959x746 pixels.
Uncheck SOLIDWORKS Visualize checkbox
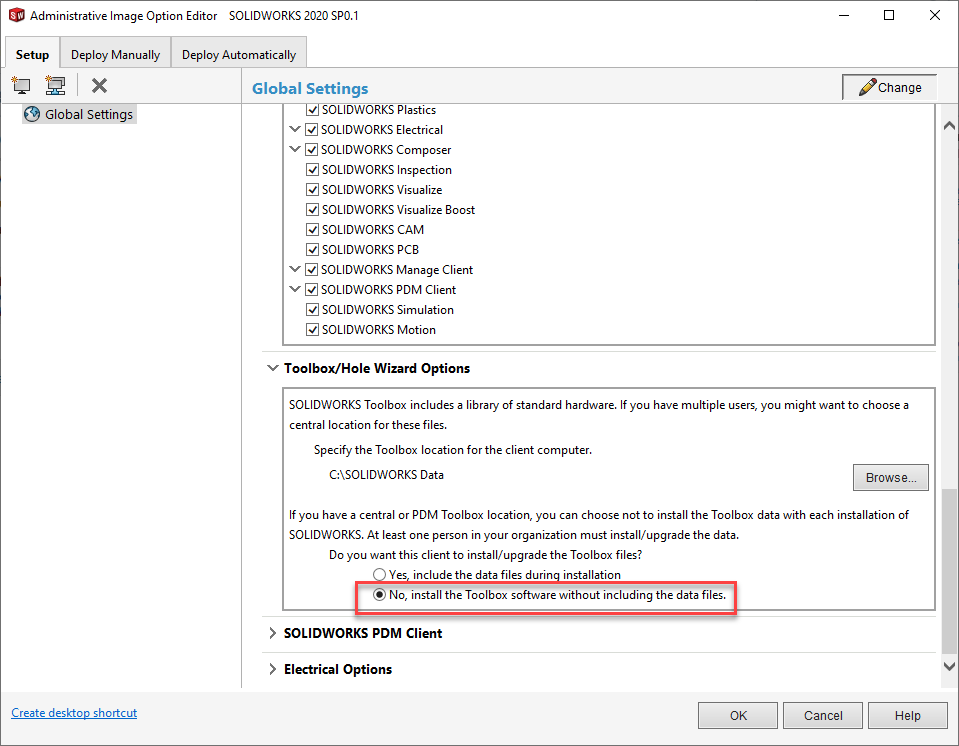click(x=313, y=190)
